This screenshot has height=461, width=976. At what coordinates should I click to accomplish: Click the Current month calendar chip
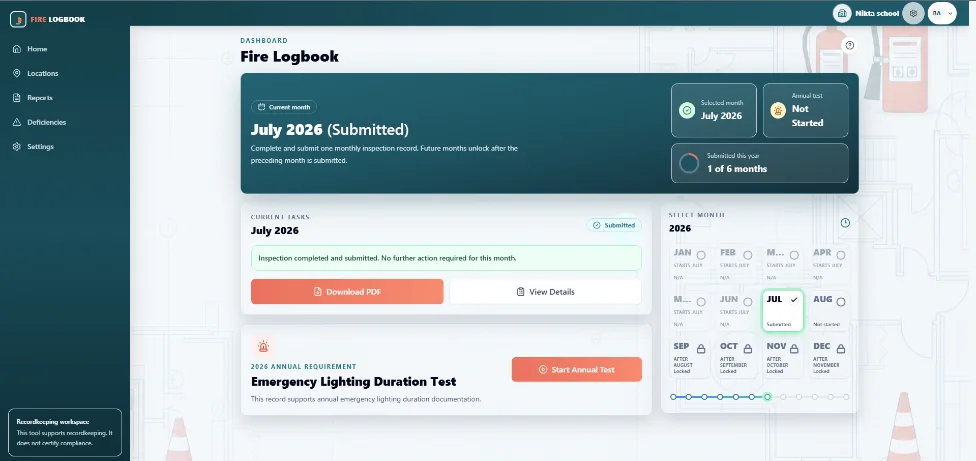pos(284,107)
